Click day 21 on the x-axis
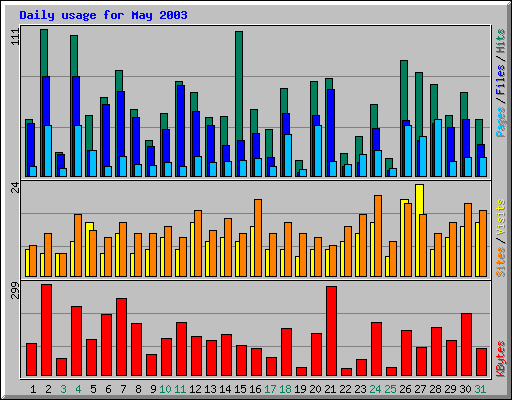Viewport: 512px width, 400px height. click(x=330, y=389)
